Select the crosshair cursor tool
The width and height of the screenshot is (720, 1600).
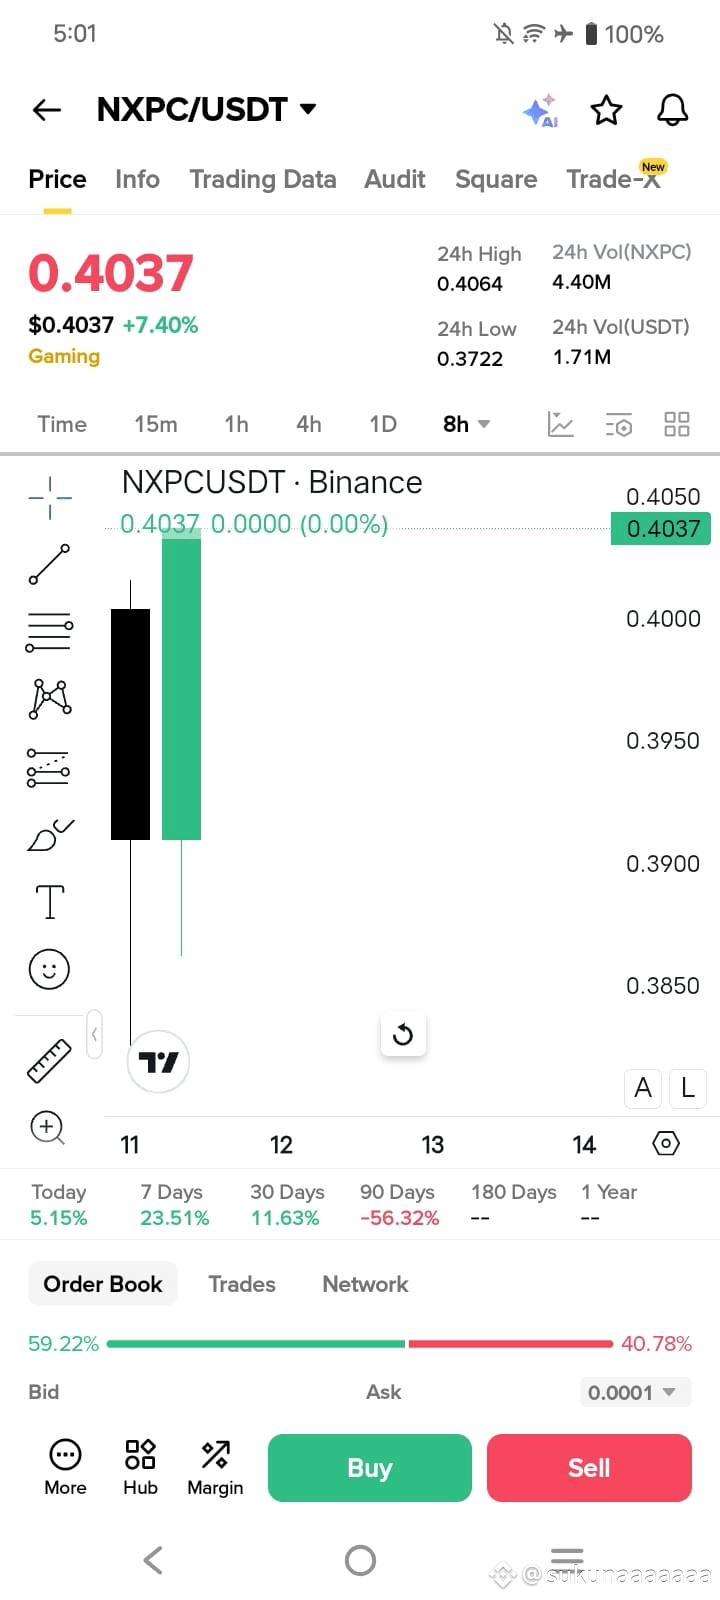pyautogui.click(x=49, y=497)
